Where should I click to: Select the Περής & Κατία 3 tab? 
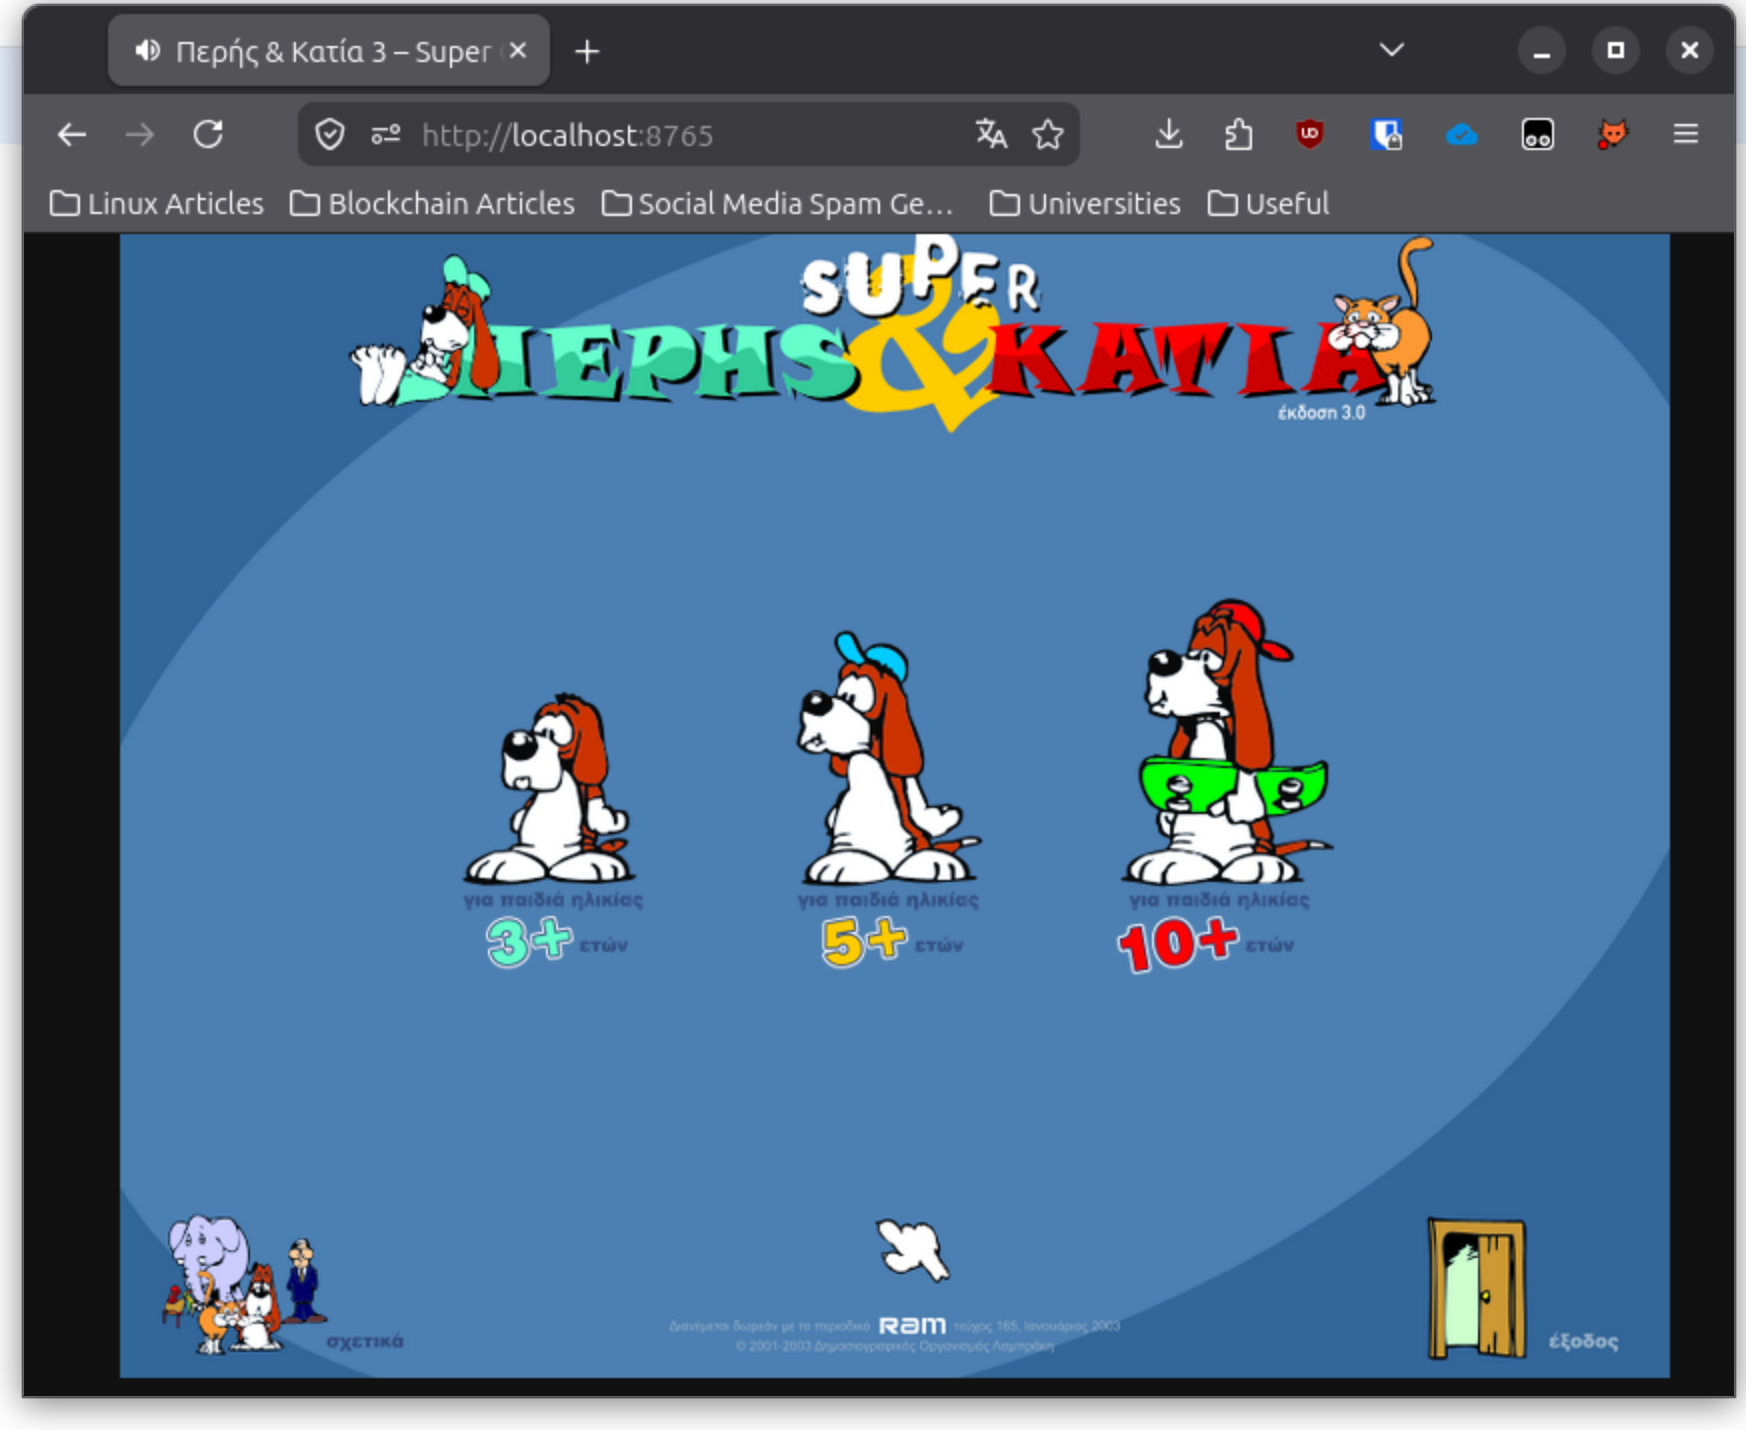coord(328,51)
